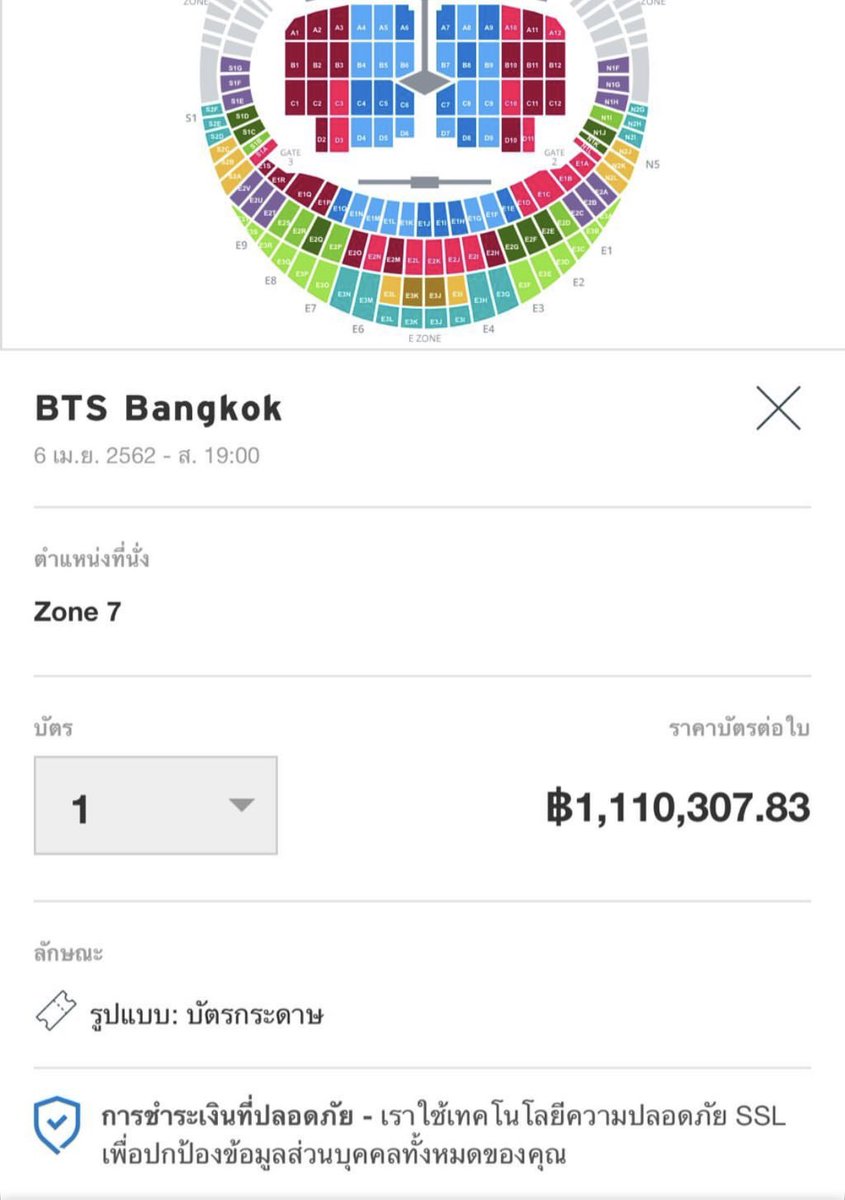
Task: Pick stand section E3N in teal
Action: pyautogui.click(x=344, y=293)
